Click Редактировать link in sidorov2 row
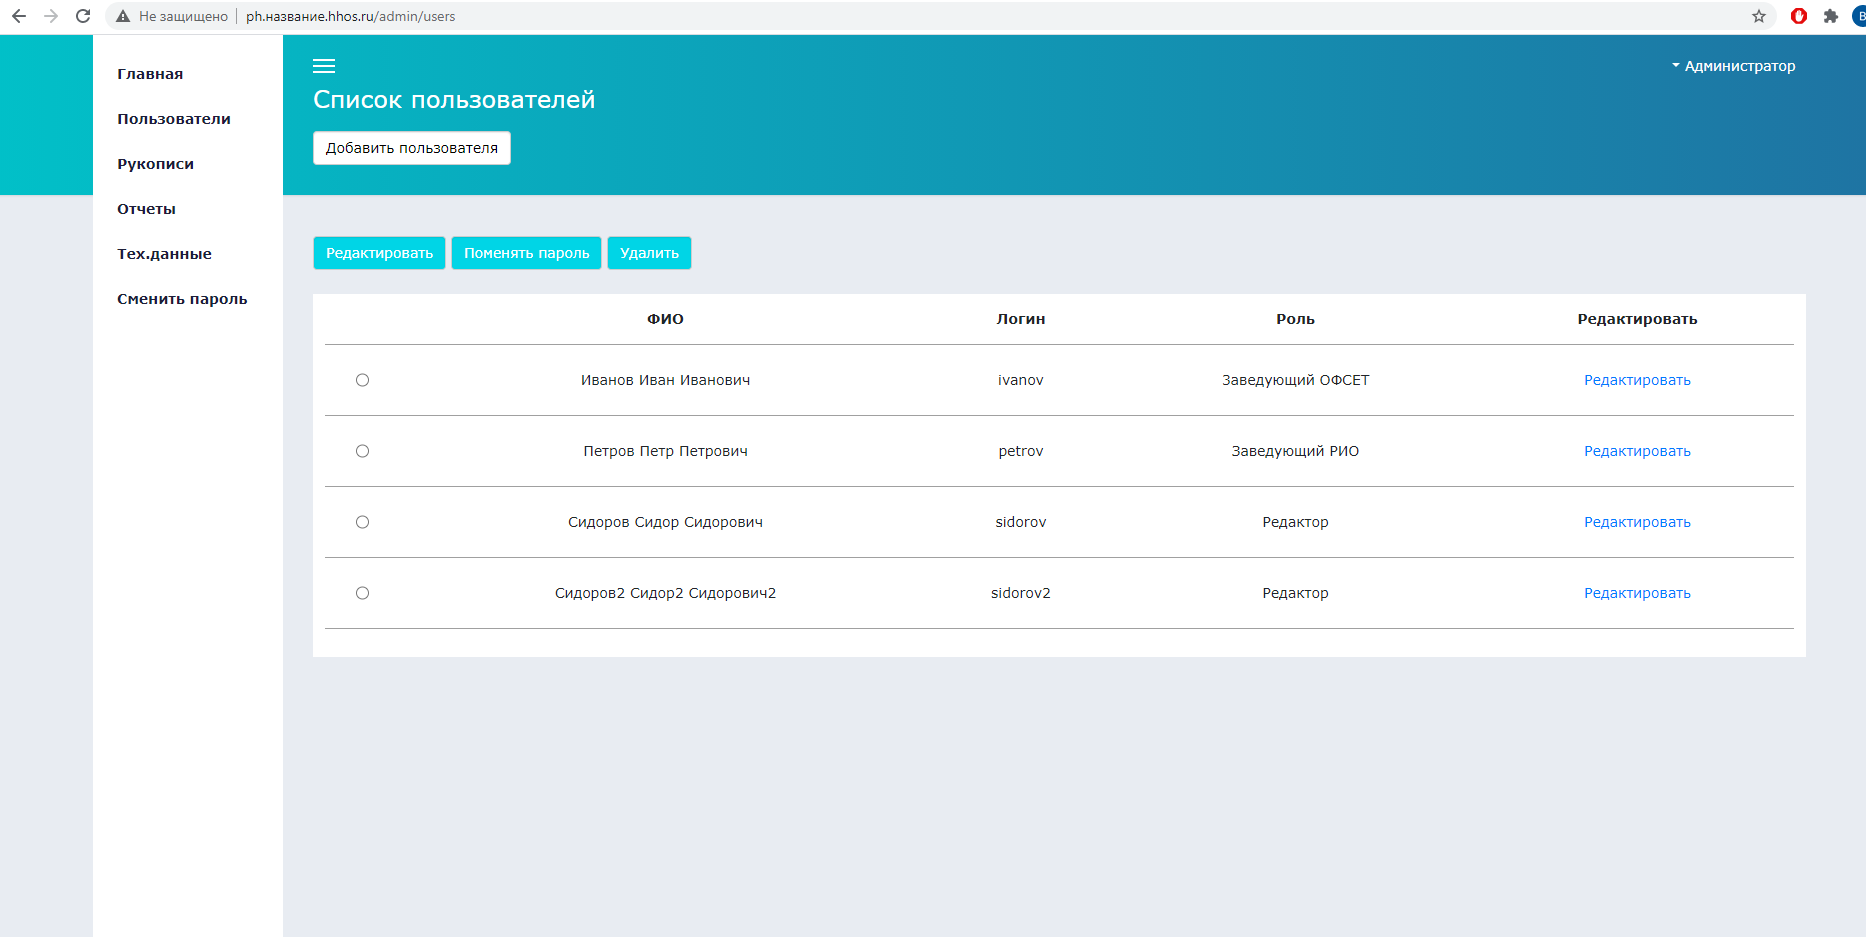This screenshot has width=1866, height=937. 1637,593
